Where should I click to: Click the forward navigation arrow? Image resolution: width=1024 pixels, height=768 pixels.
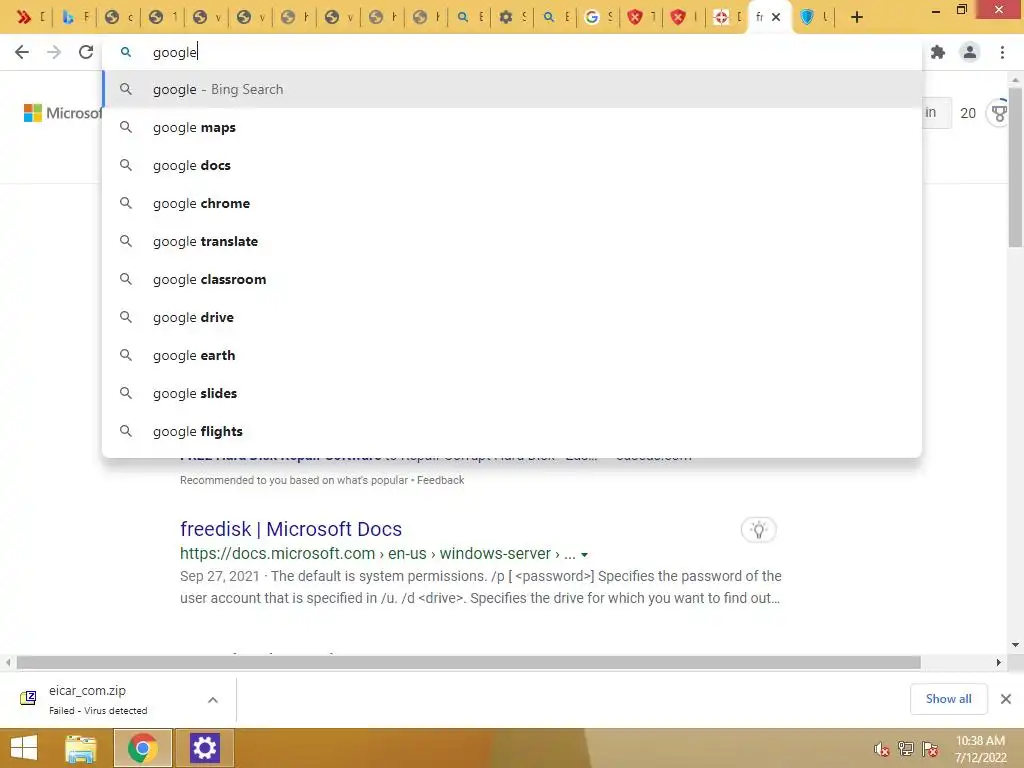click(x=54, y=52)
